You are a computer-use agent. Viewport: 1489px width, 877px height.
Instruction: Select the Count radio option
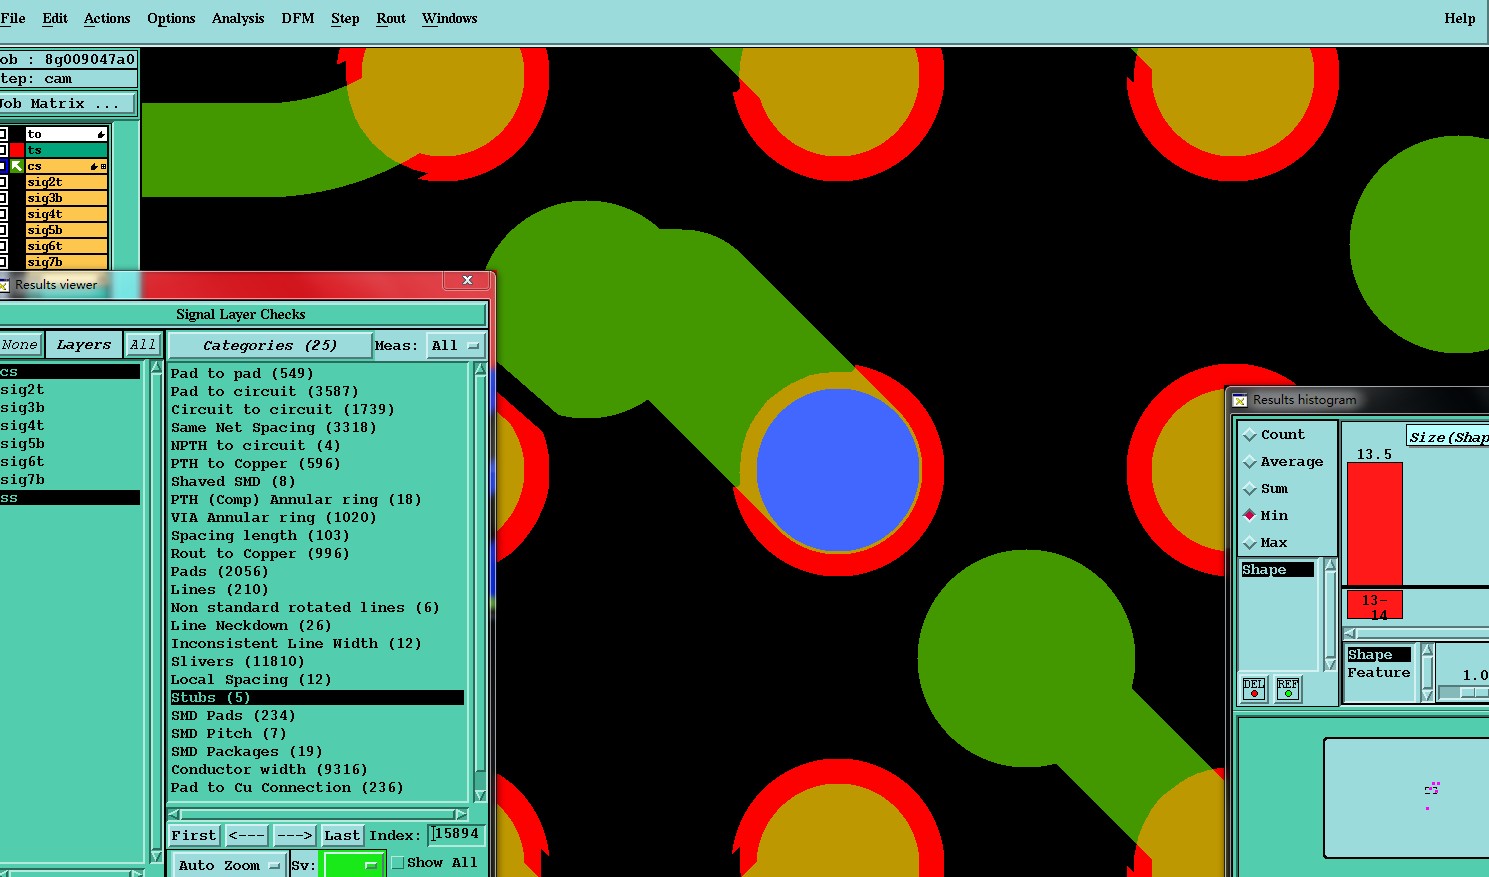tap(1249, 435)
